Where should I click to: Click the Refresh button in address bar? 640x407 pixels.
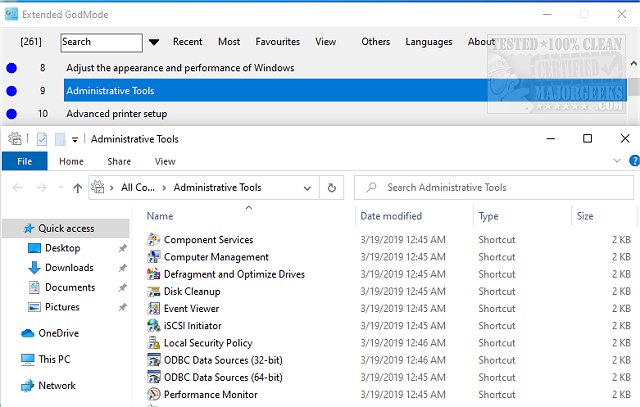(332, 187)
